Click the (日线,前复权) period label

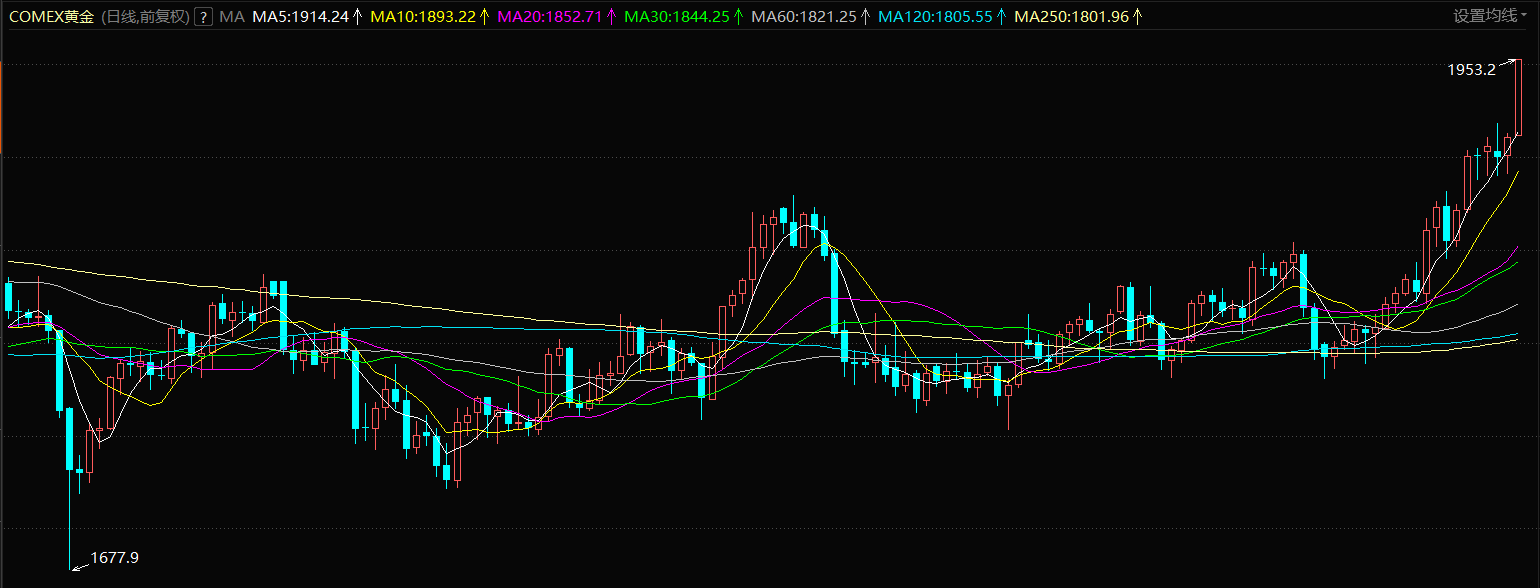point(145,17)
